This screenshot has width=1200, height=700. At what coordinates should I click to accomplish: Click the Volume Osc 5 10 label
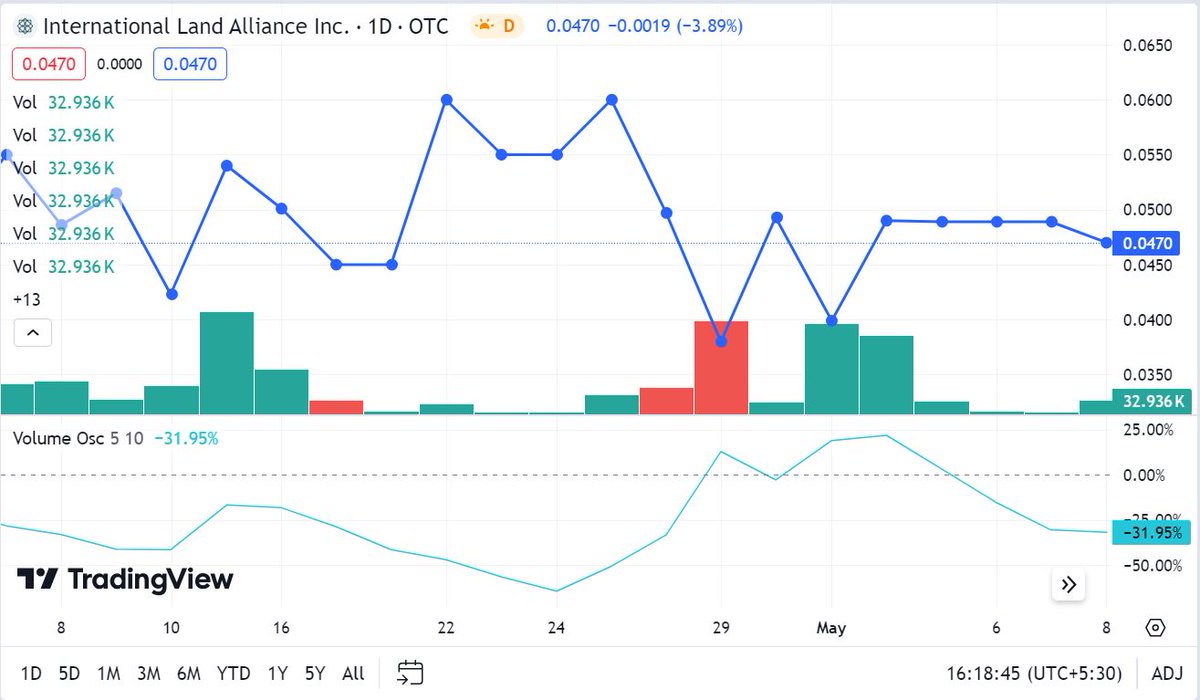[x=76, y=438]
